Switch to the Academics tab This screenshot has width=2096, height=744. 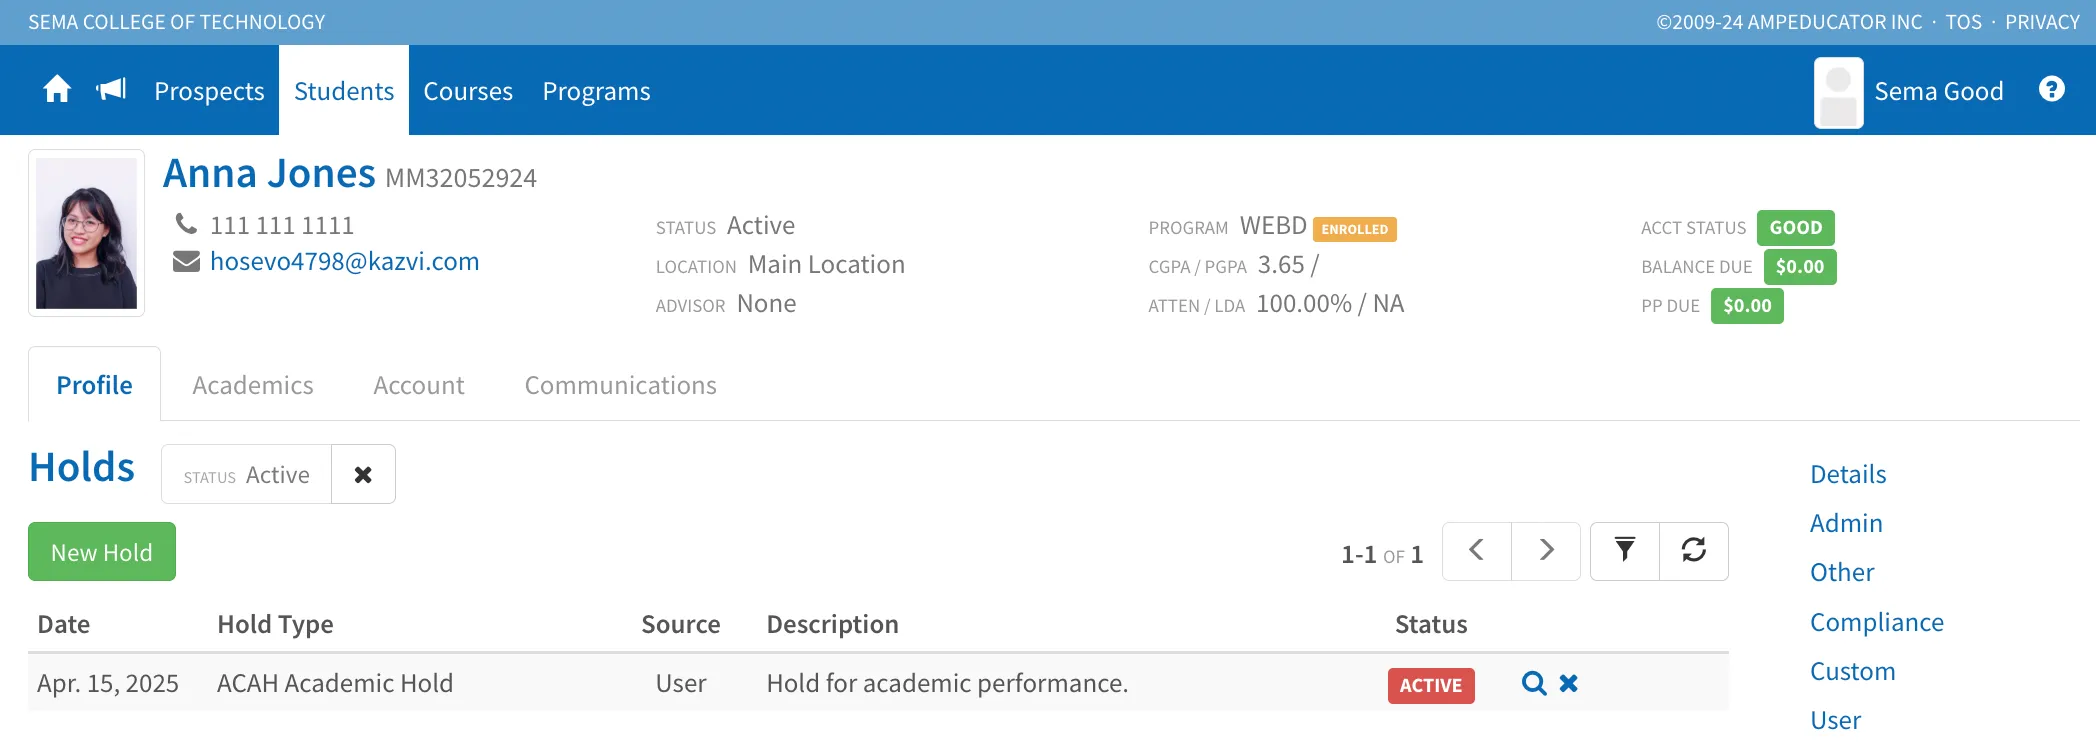[253, 386]
